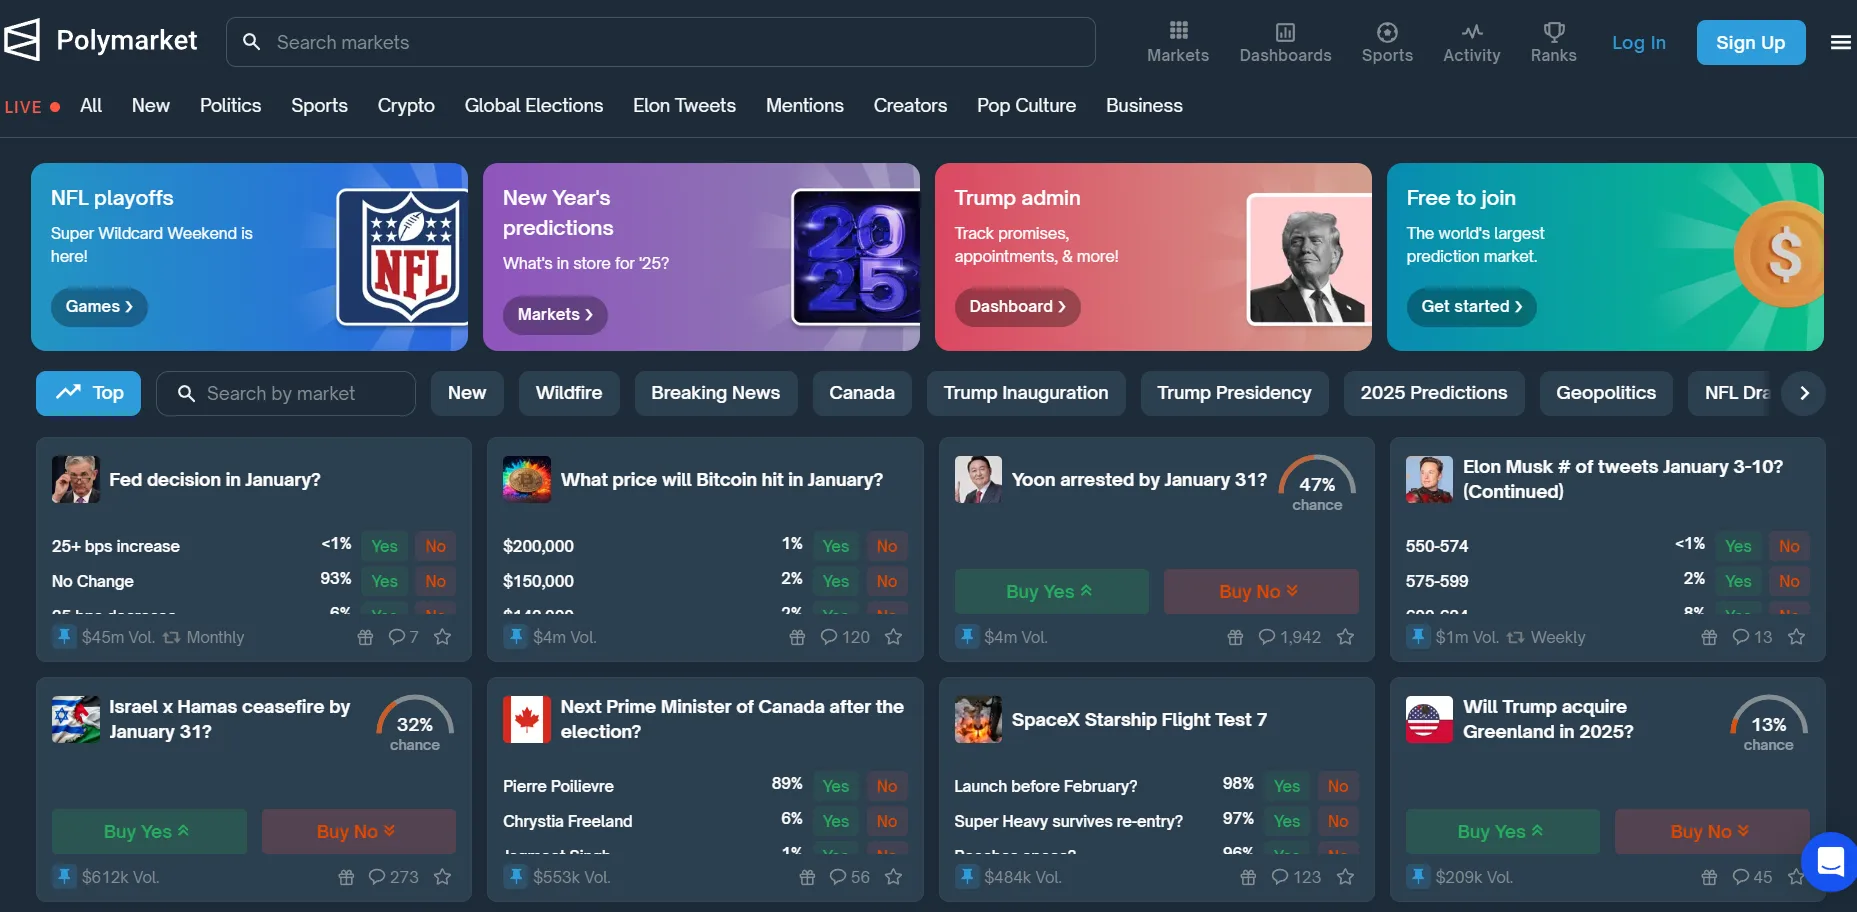The image size is (1857, 912).
Task: Filter by Trump Inauguration chip
Action: pyautogui.click(x=1026, y=393)
